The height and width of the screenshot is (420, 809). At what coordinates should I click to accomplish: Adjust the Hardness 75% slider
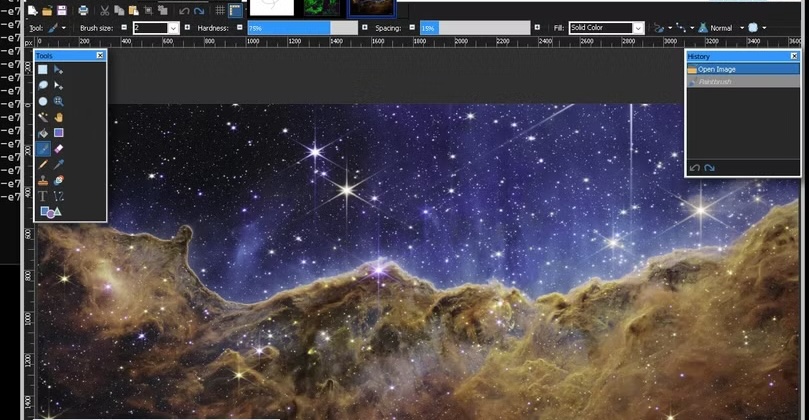coord(302,28)
